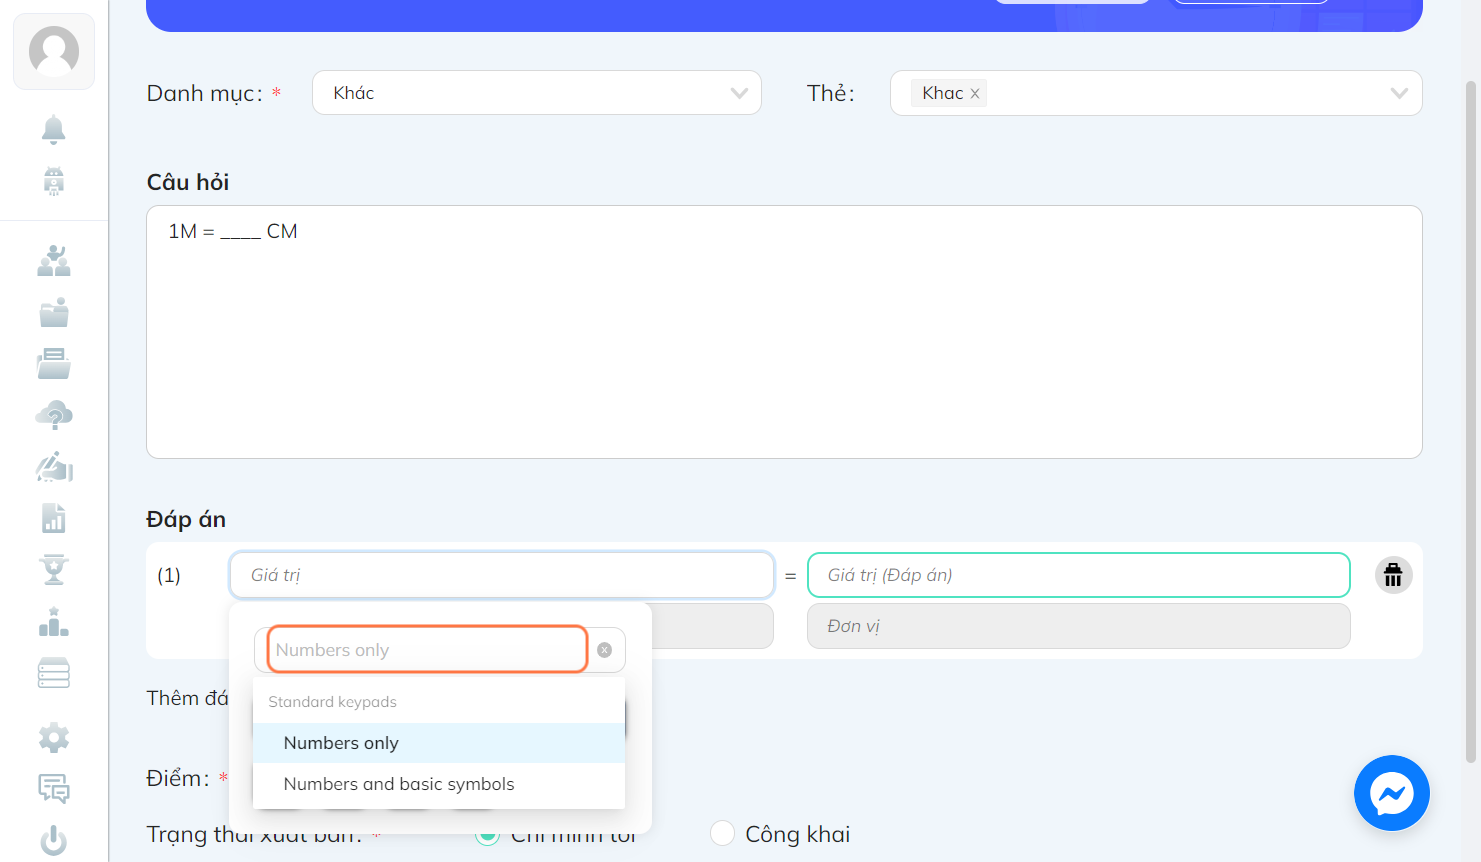The image size is (1481, 862).
Task: Open the user profile avatar
Action: point(54,51)
